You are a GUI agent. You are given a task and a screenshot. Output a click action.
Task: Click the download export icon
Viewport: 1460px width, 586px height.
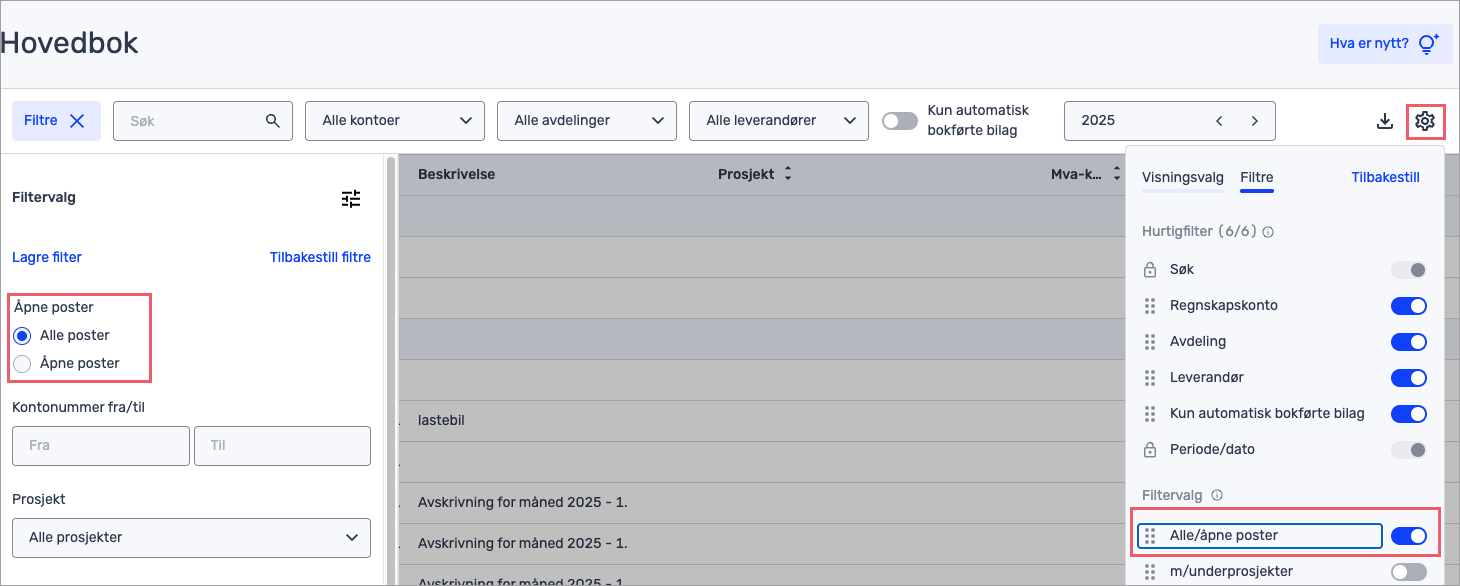(1384, 121)
